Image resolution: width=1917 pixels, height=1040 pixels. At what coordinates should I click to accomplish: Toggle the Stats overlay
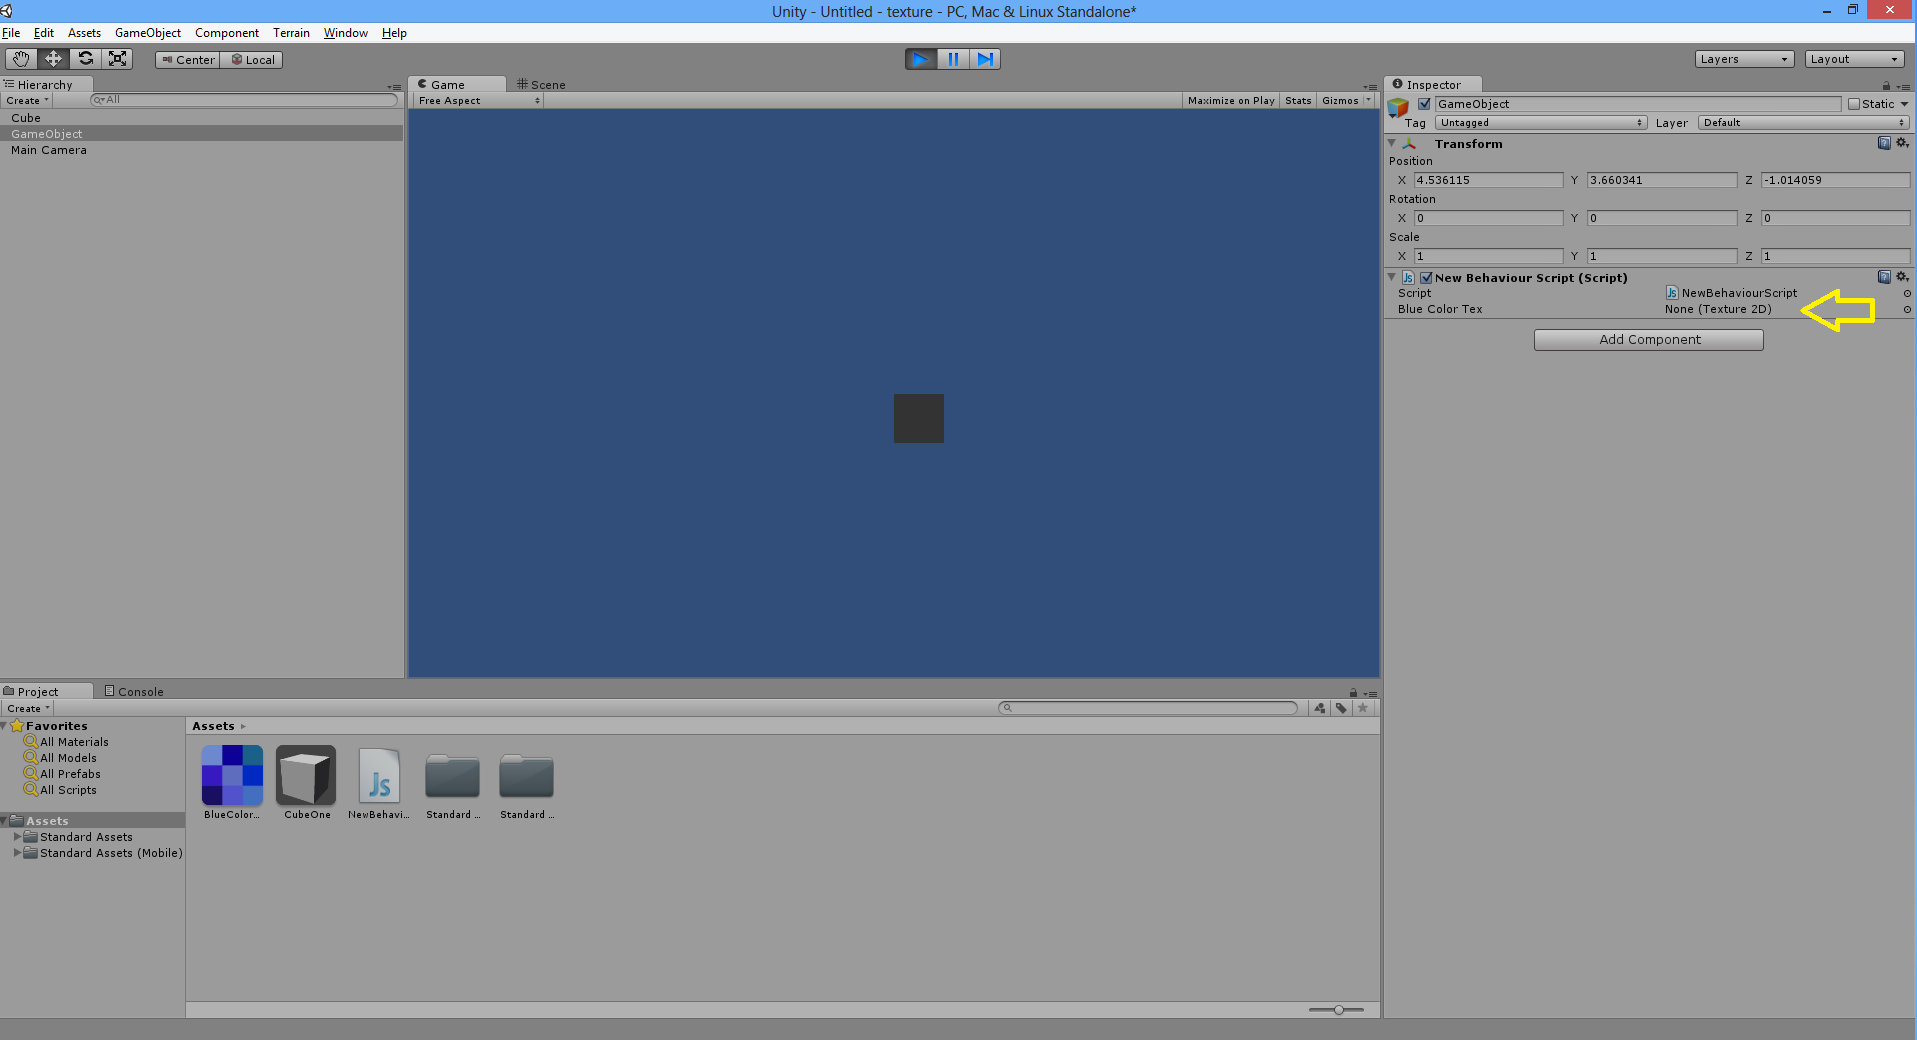pyautogui.click(x=1298, y=101)
